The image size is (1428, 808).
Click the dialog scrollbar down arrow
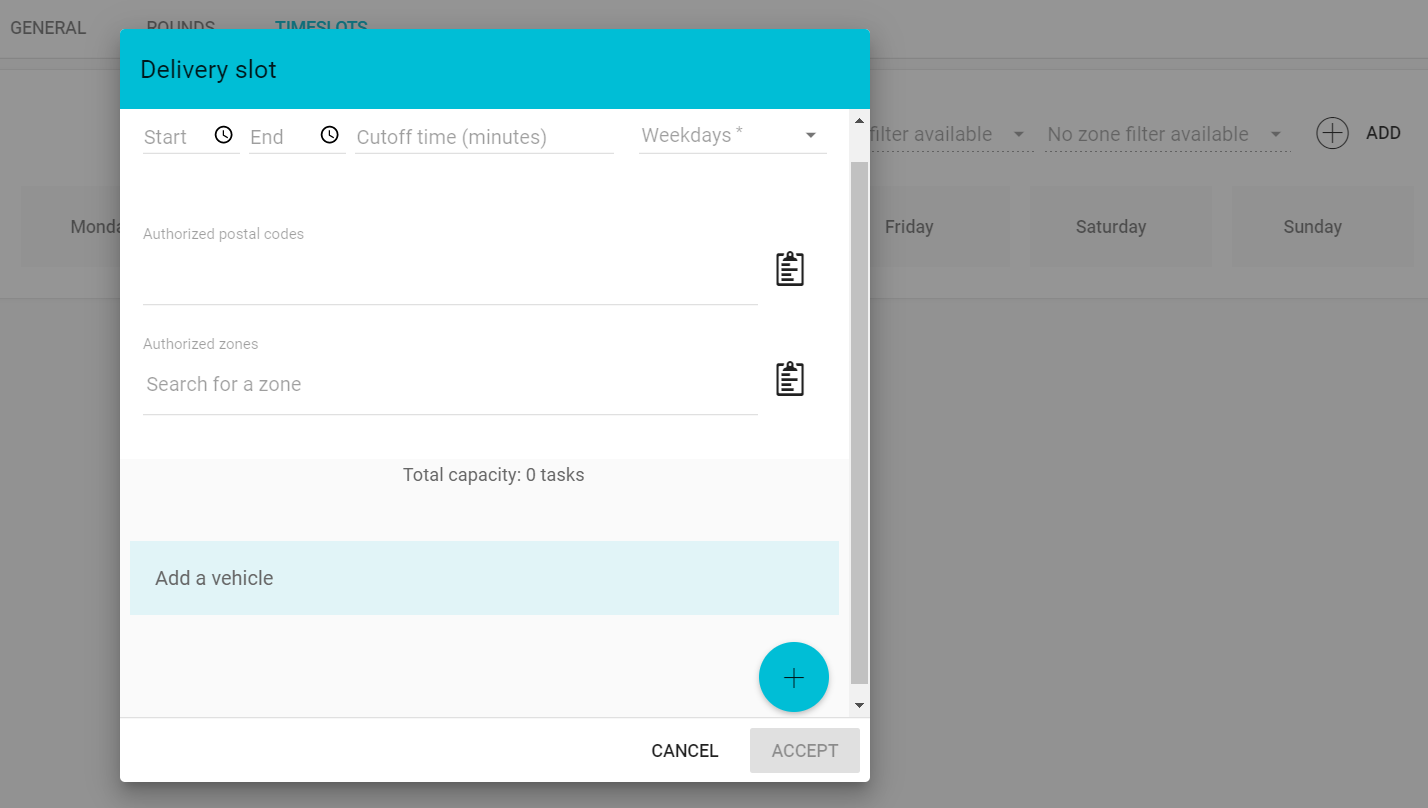pos(859,705)
